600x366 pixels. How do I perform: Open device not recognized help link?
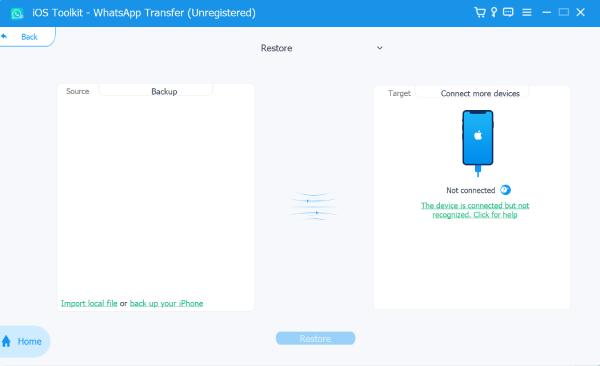[x=475, y=210]
